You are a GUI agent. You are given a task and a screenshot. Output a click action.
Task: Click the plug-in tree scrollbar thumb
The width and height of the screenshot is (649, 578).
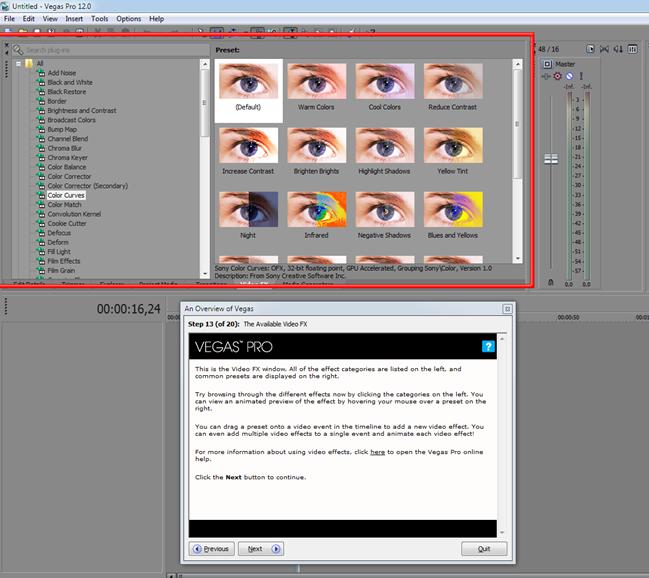[x=205, y=103]
